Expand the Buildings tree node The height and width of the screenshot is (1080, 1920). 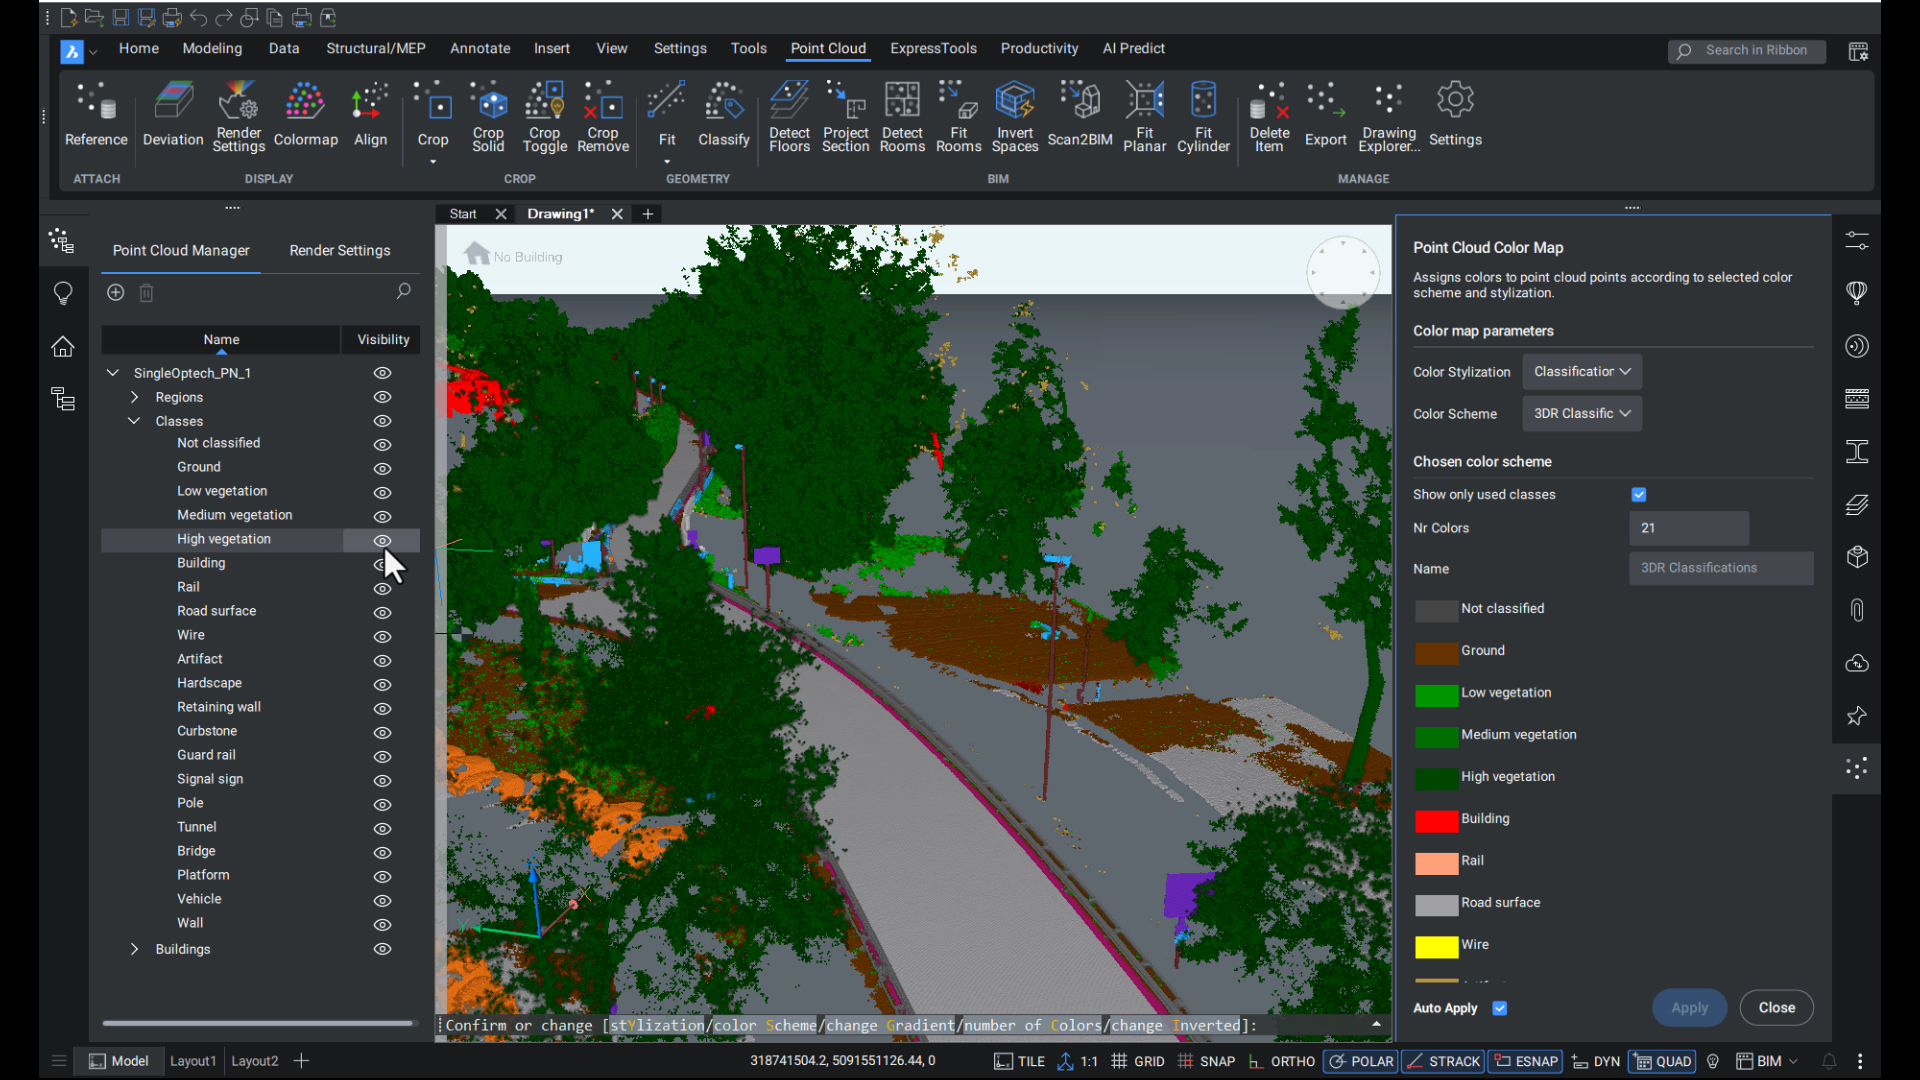134,949
